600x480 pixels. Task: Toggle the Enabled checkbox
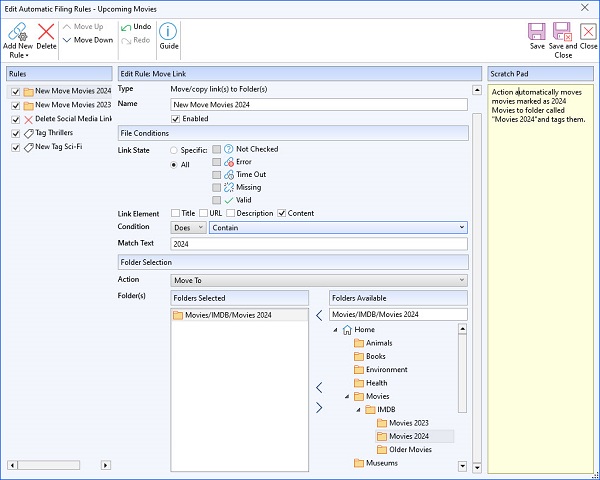175,119
